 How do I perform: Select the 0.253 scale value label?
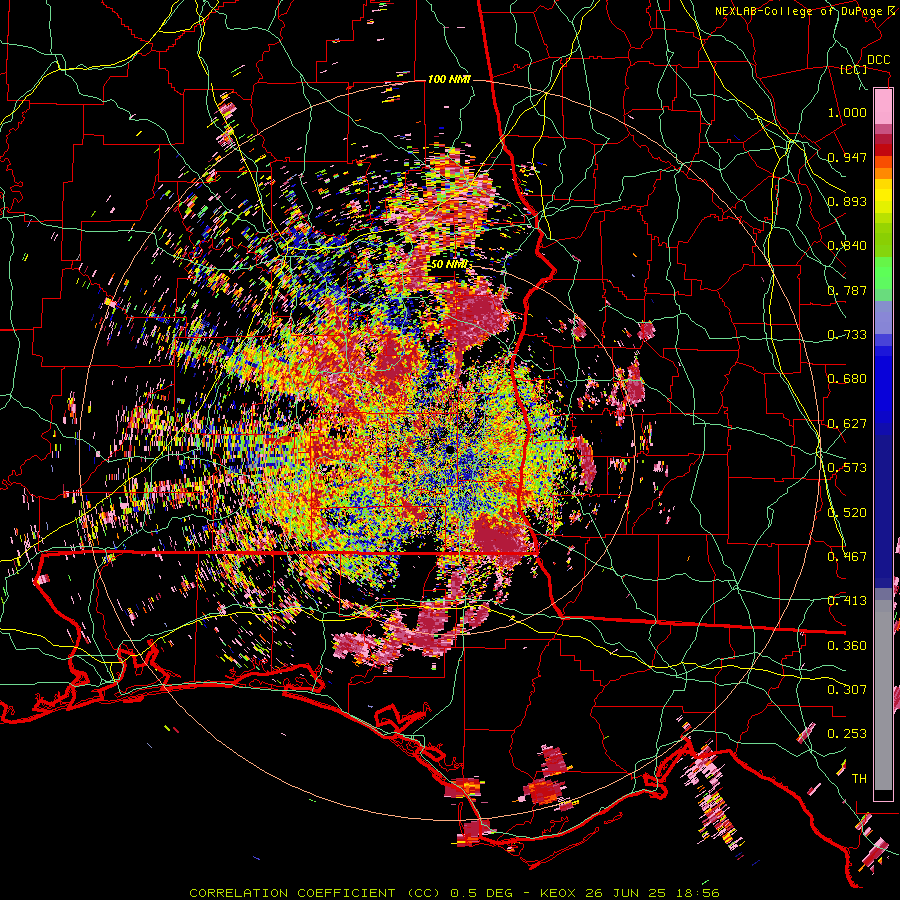847,734
